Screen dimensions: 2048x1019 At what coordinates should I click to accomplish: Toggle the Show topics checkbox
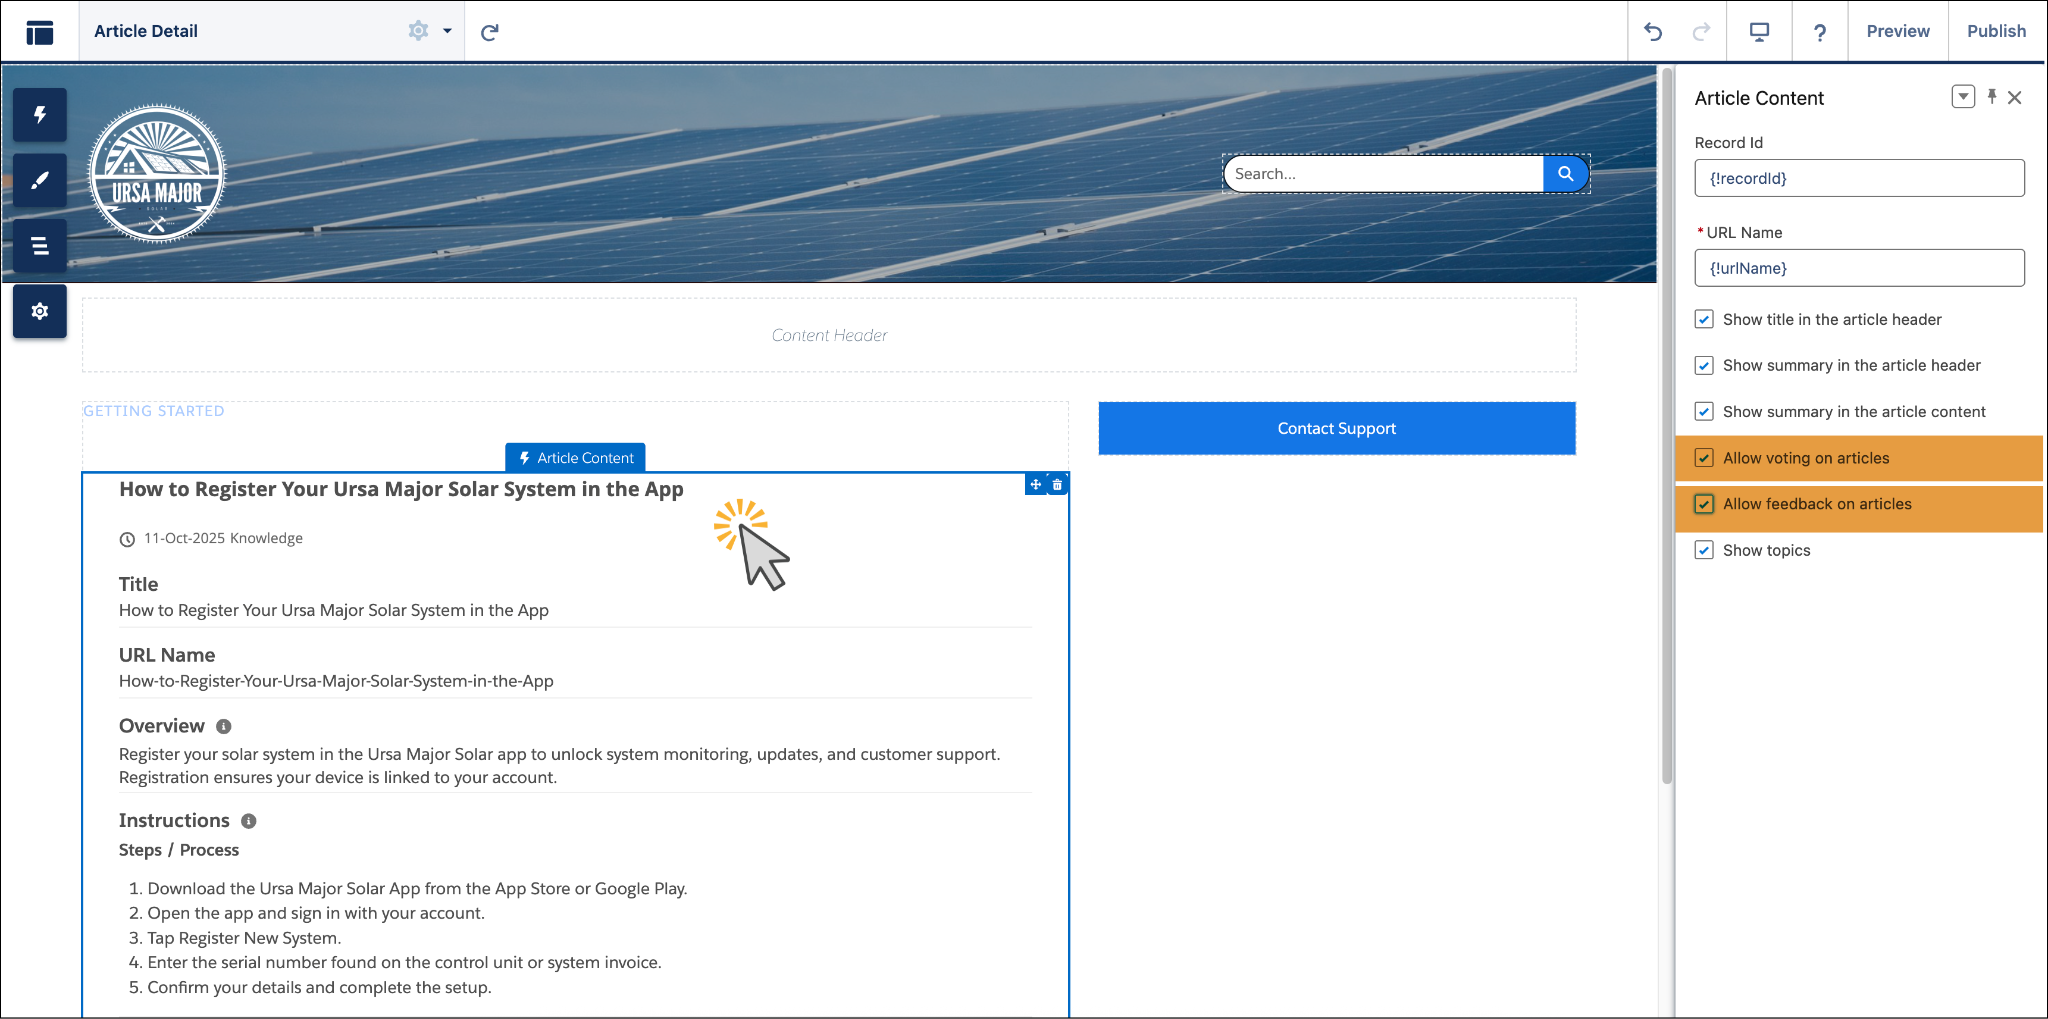[x=1704, y=550]
